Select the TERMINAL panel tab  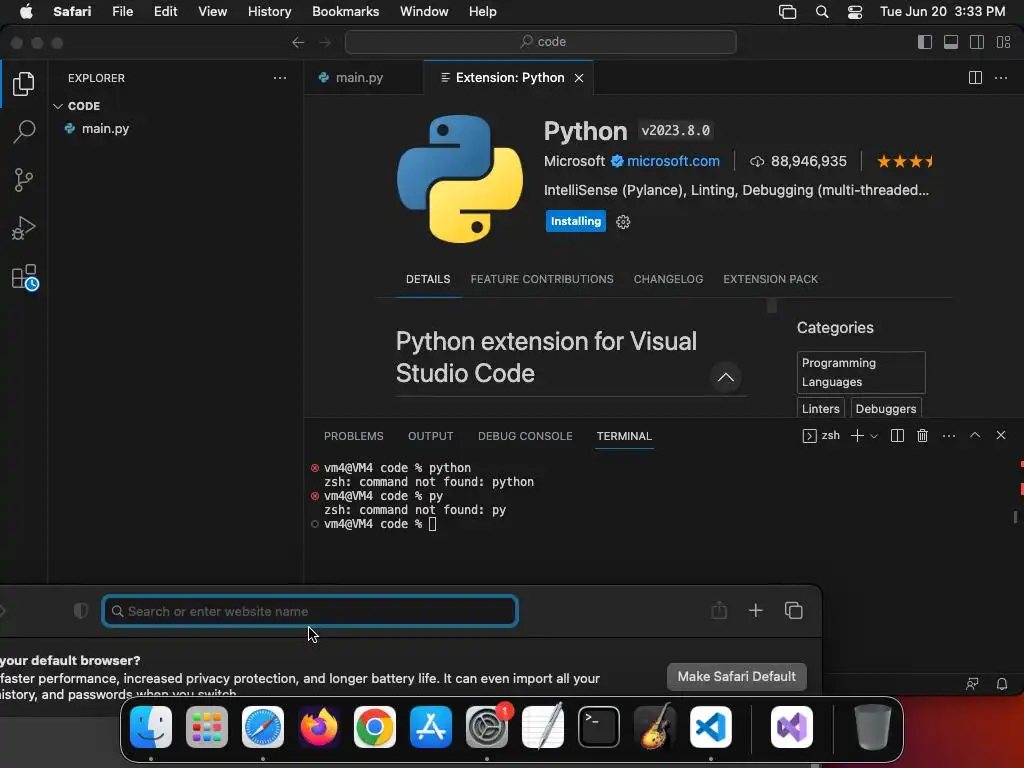[x=624, y=436]
